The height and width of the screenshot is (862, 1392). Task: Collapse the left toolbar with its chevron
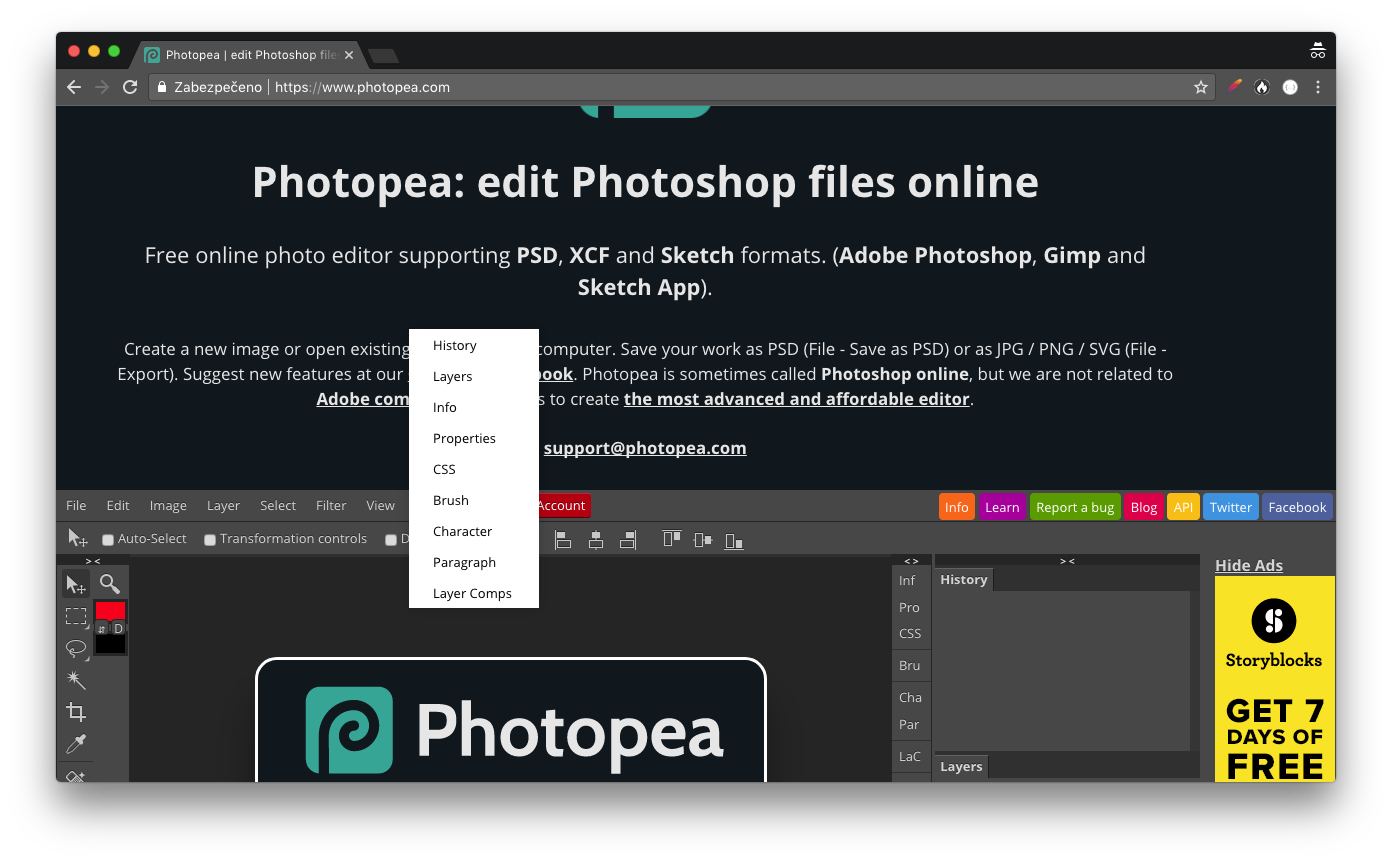(x=93, y=561)
